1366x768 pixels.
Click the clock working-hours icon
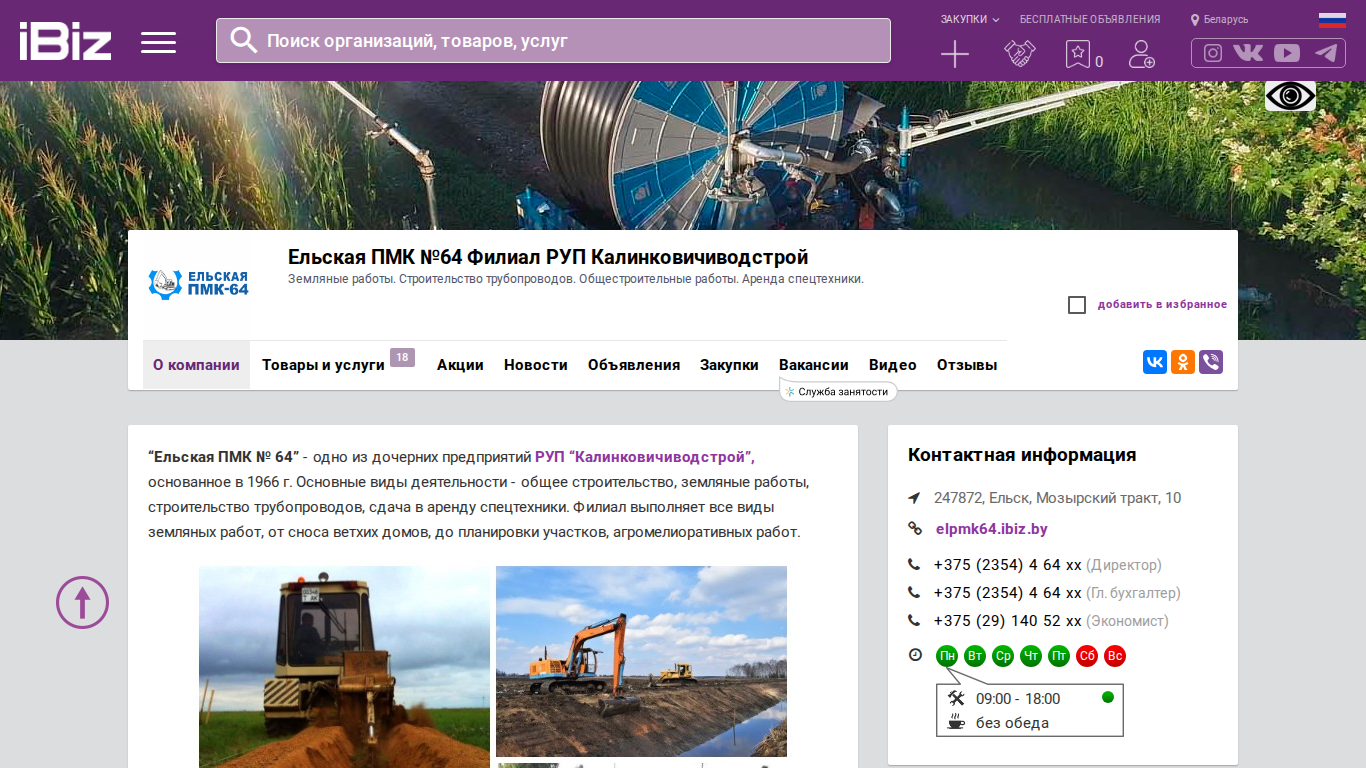pyautogui.click(x=915, y=655)
